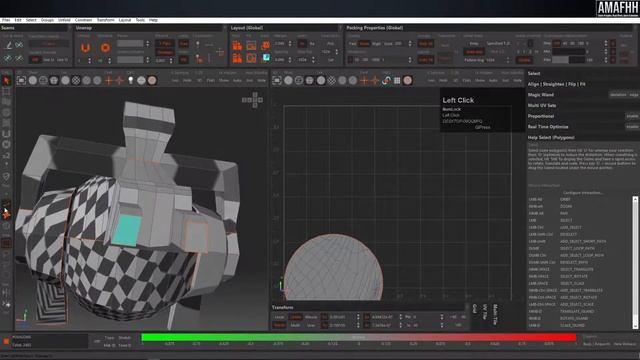Toggle the 3D button in 3D viewport toolbar
Image resolution: width=640 pixels, height=360 pixels.
tap(199, 80)
